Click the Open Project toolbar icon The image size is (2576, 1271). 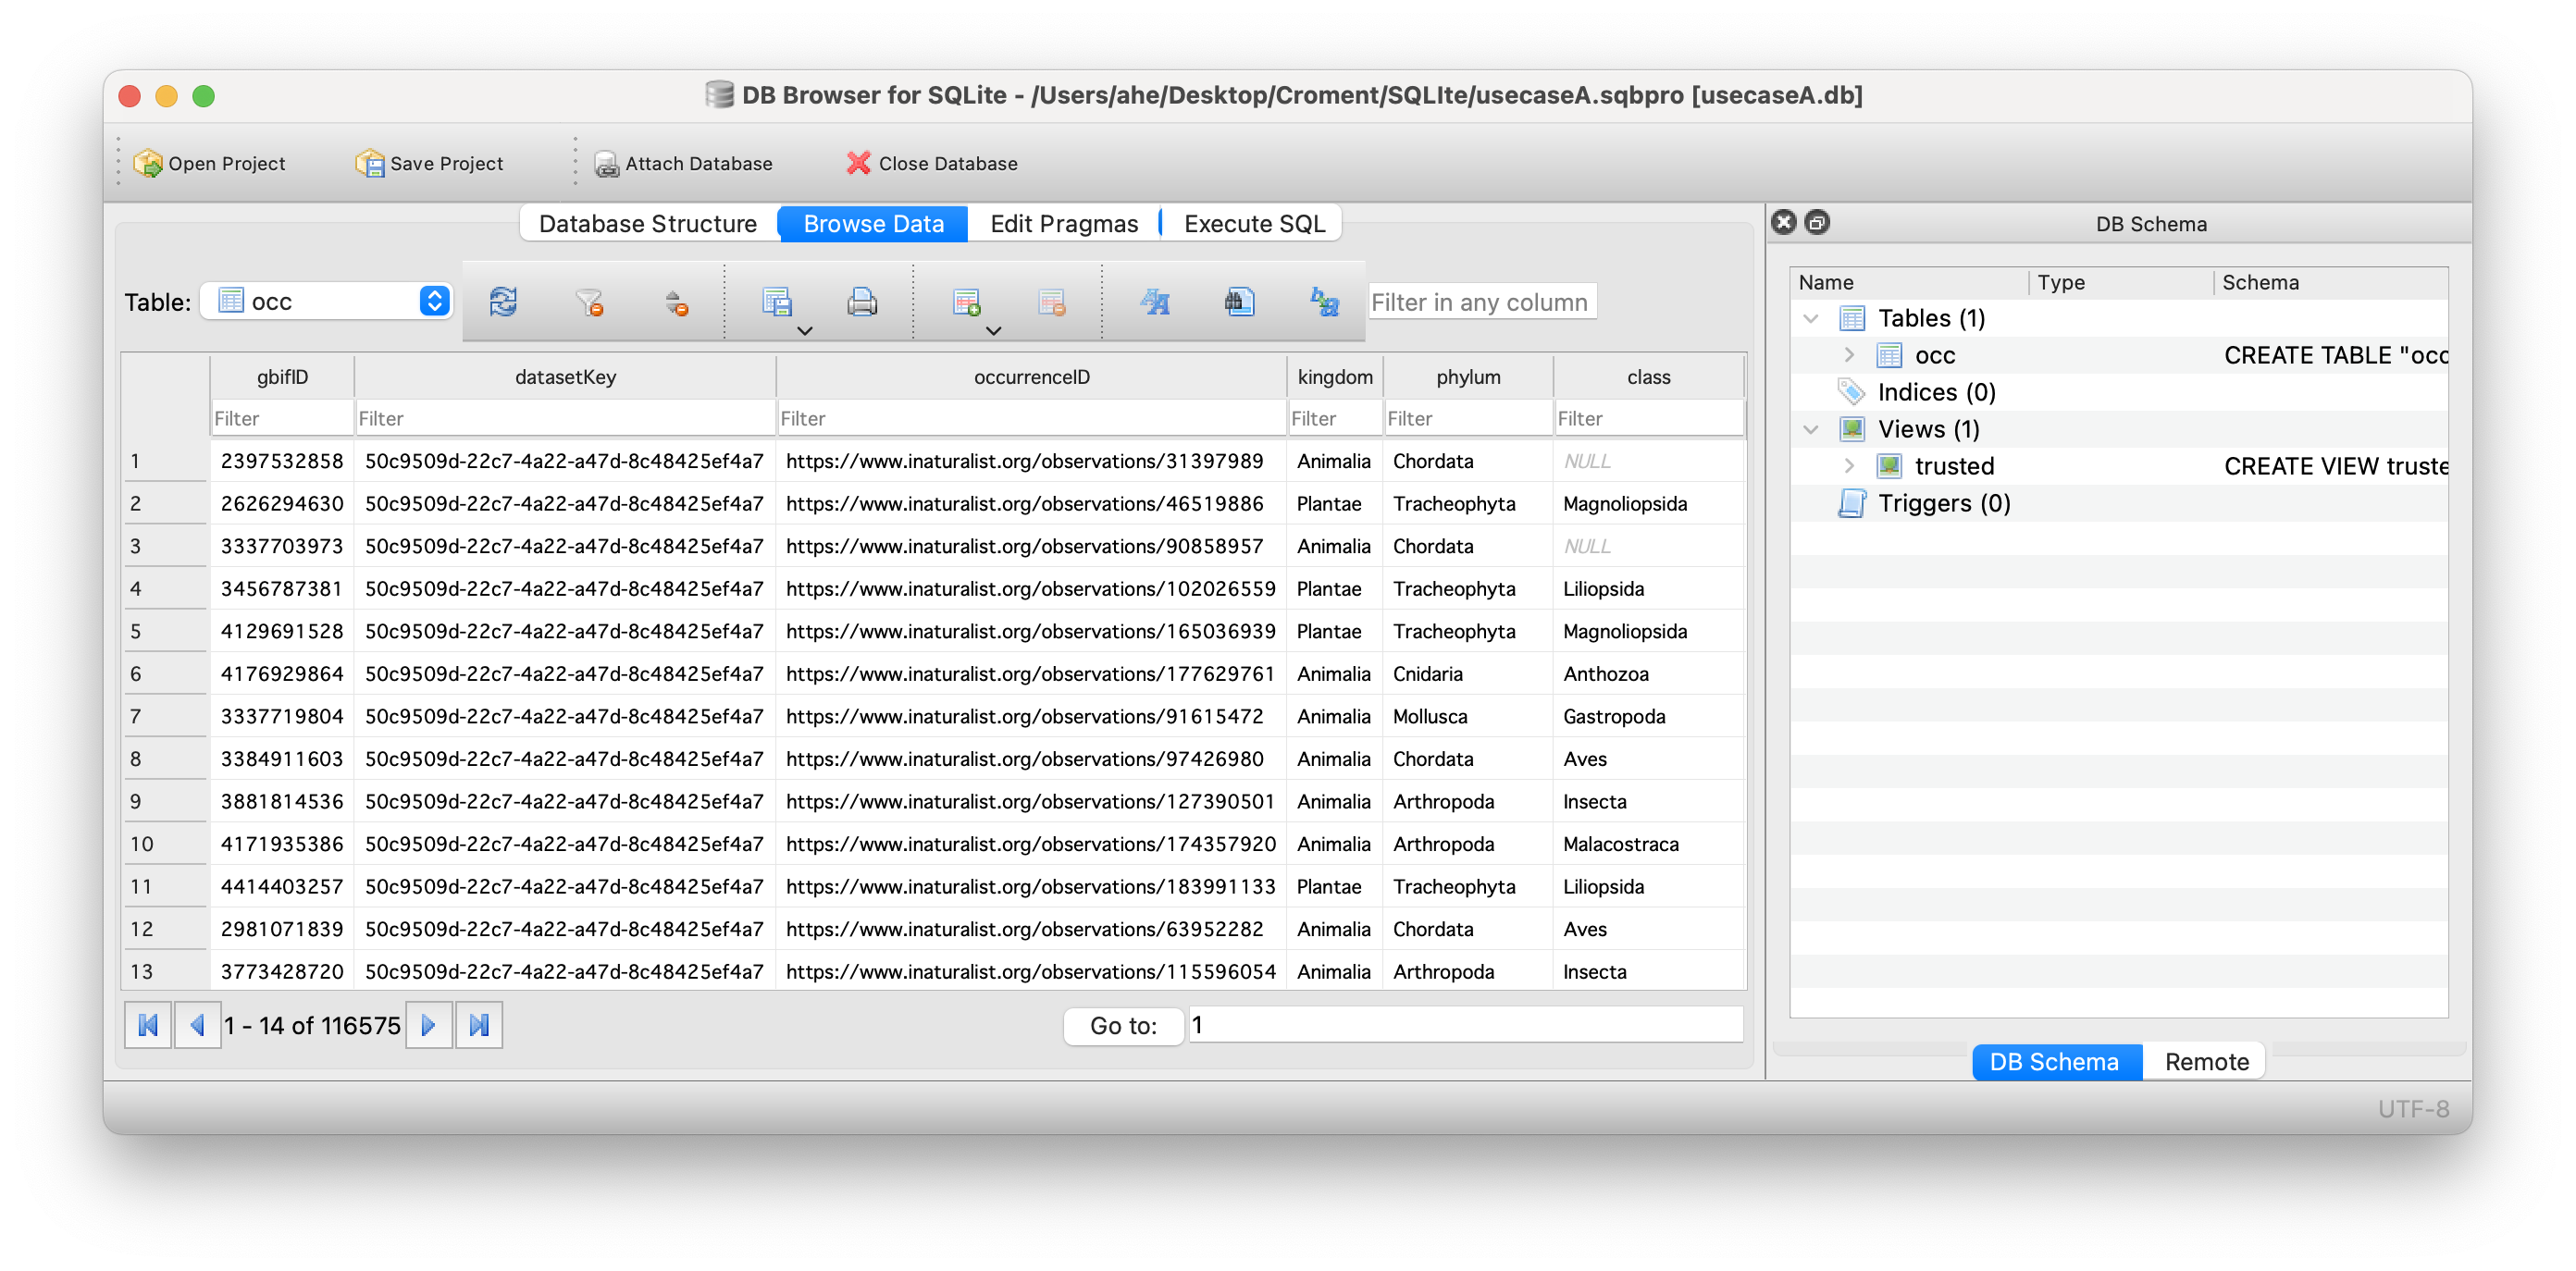coord(148,163)
